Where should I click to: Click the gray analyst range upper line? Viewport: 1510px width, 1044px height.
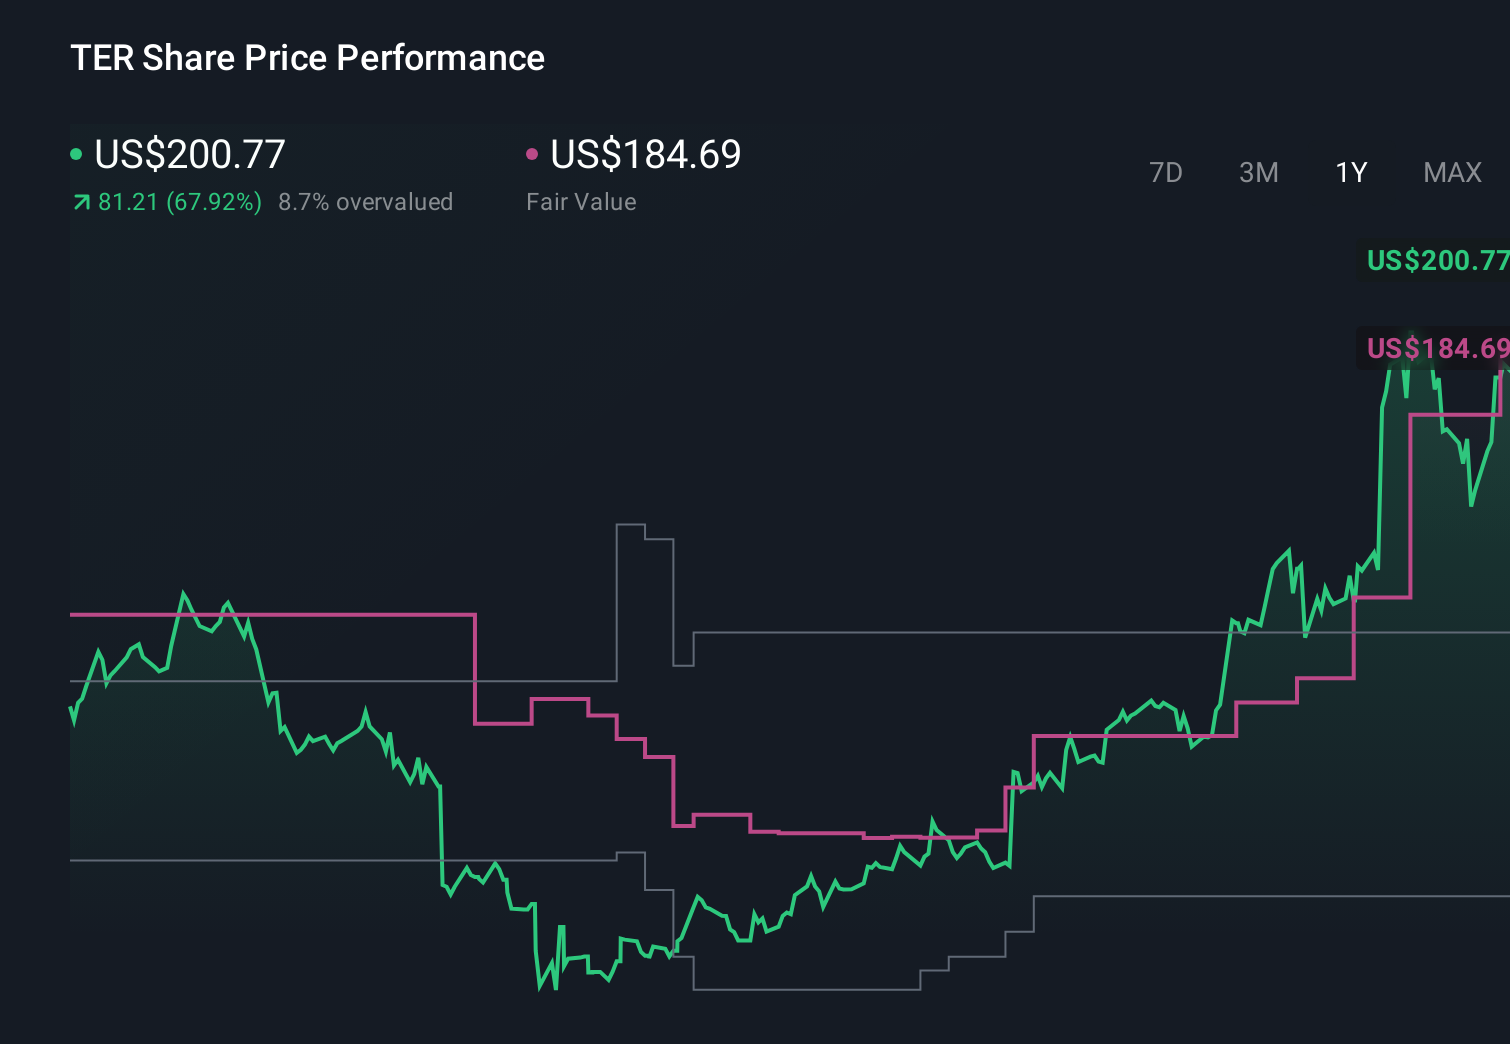click(x=900, y=632)
